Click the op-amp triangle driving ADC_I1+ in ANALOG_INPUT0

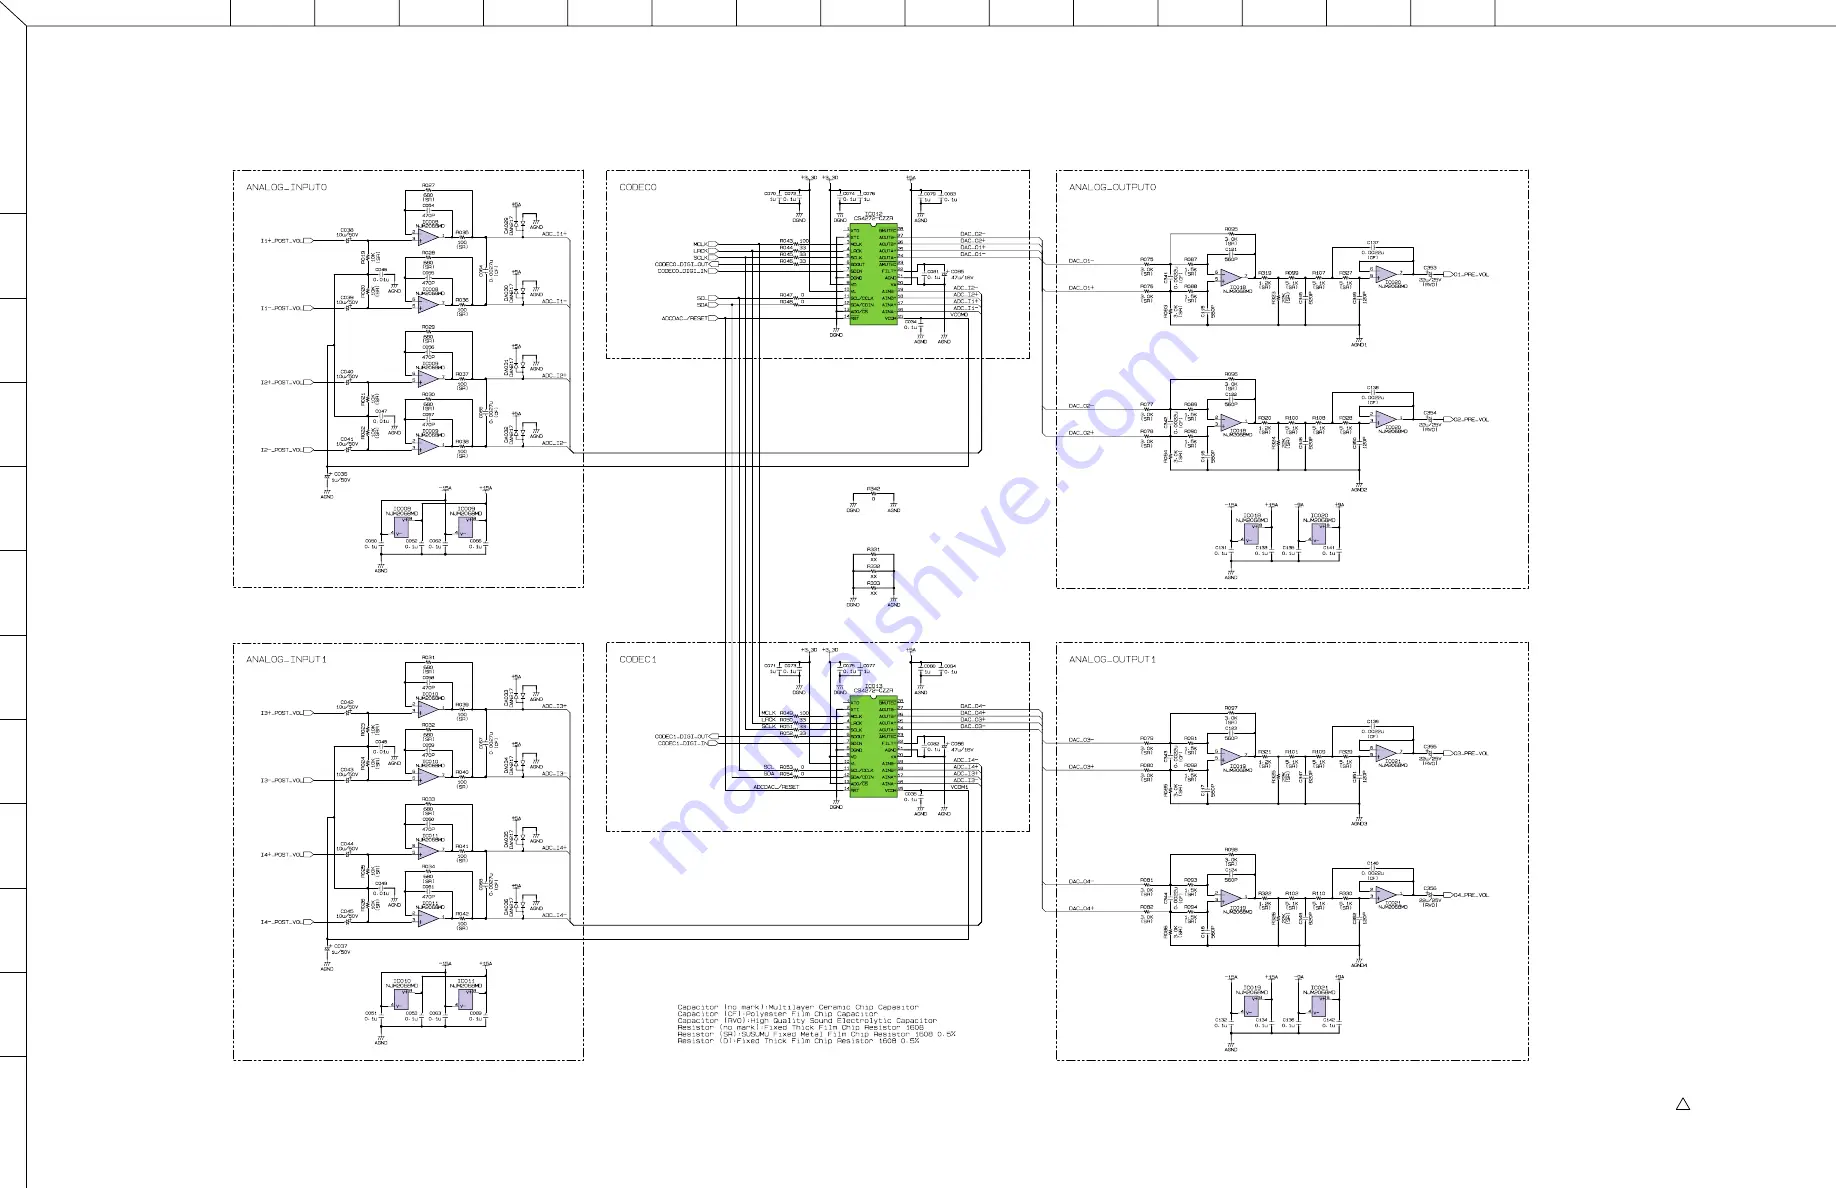pyautogui.click(x=427, y=237)
